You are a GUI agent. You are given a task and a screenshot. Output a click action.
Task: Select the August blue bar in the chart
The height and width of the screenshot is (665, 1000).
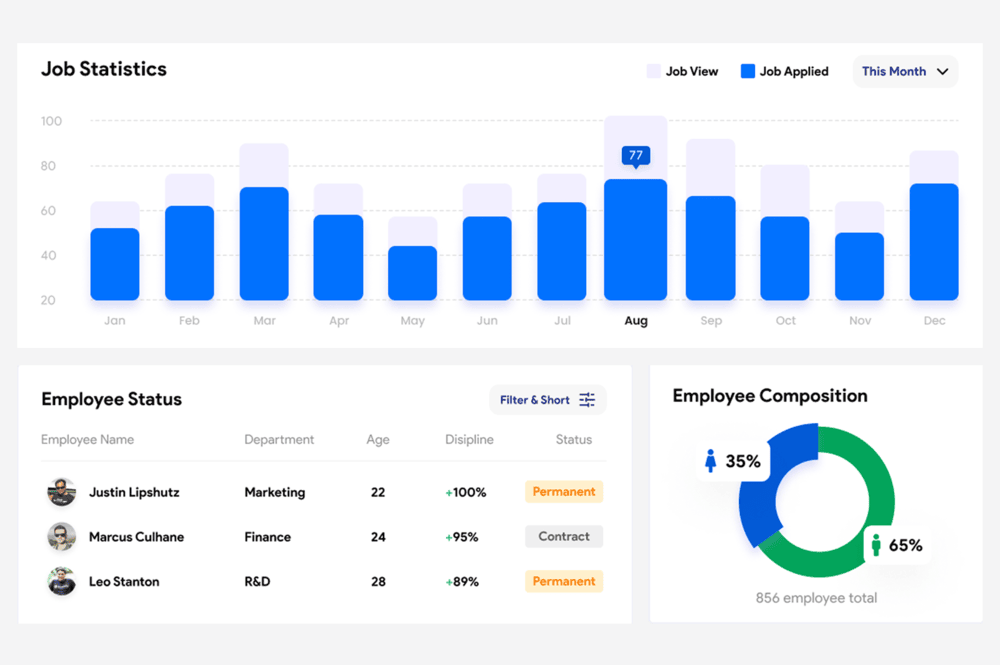click(x=635, y=240)
